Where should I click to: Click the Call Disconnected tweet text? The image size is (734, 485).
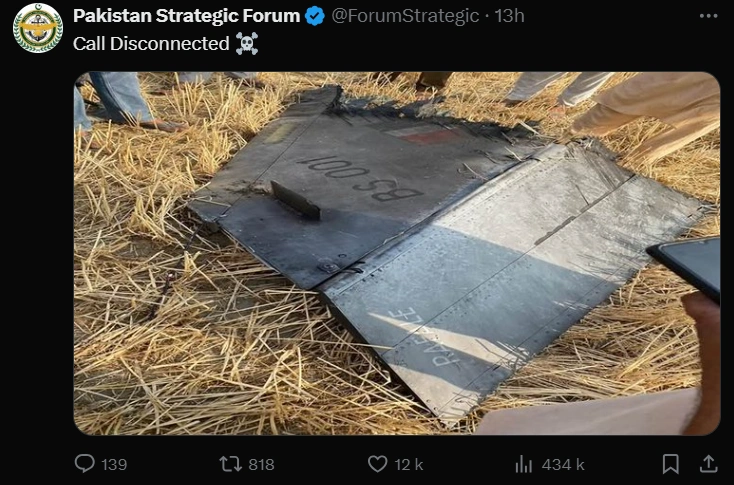tap(151, 44)
